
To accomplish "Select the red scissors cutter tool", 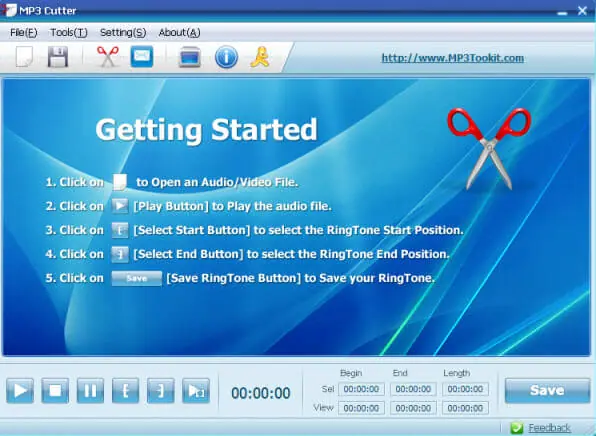I will [x=108, y=57].
